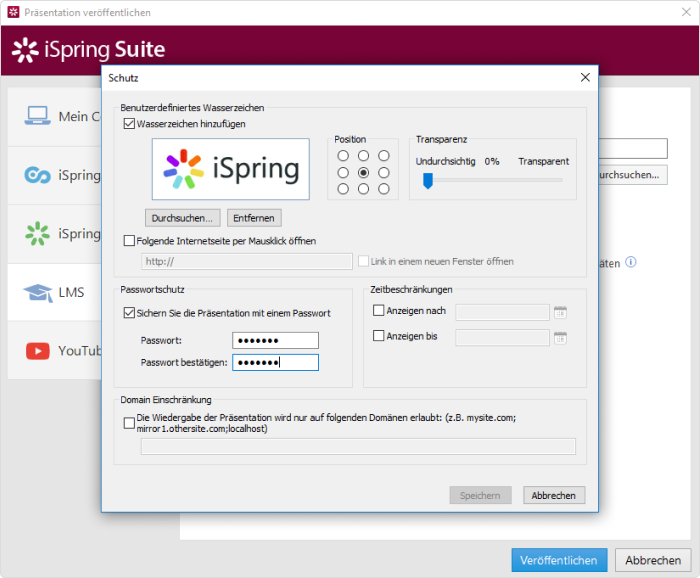Click the '0%' transparency value

[x=492, y=161]
